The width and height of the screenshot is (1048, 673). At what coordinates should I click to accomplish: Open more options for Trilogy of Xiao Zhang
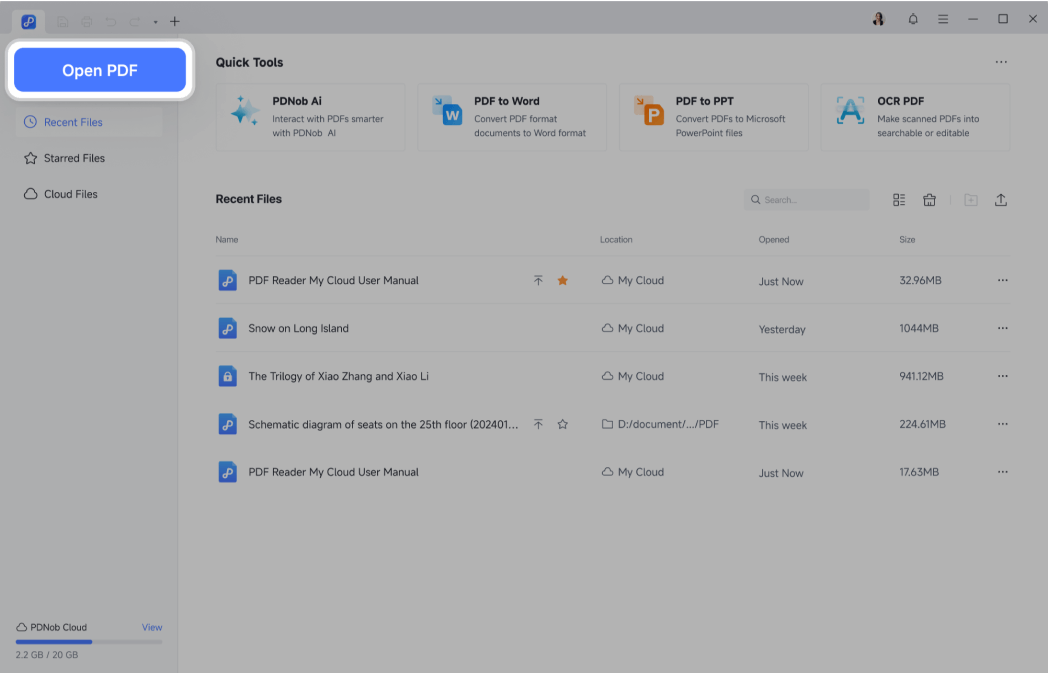pyautogui.click(x=1003, y=376)
